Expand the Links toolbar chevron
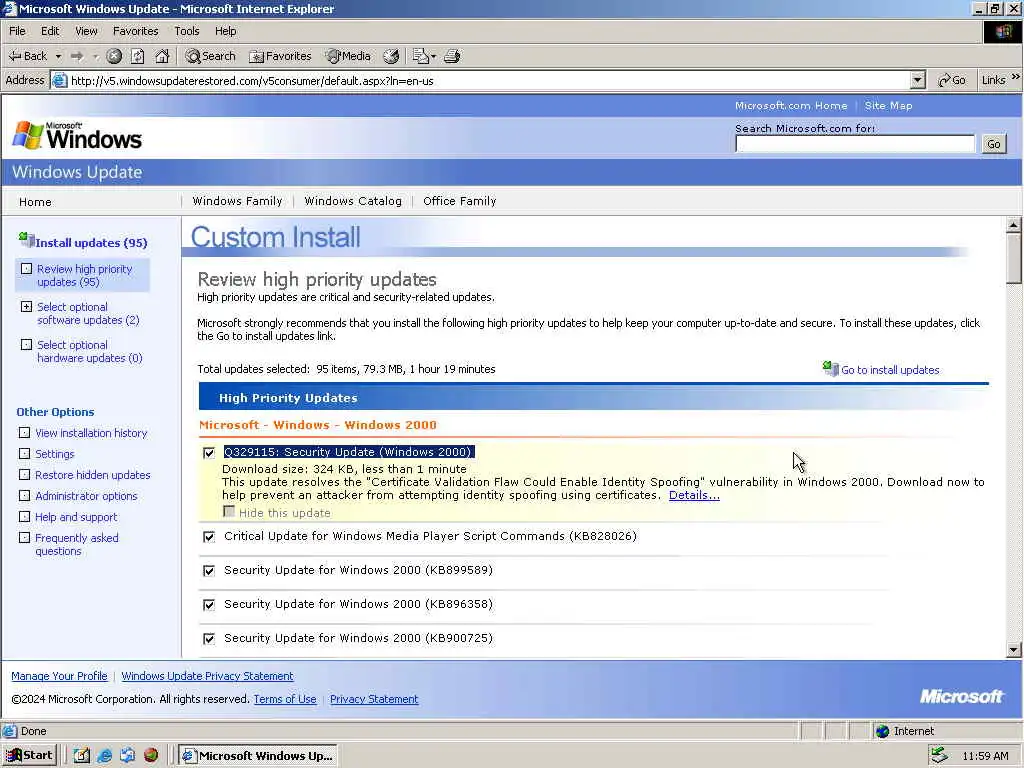 [x=1016, y=77]
